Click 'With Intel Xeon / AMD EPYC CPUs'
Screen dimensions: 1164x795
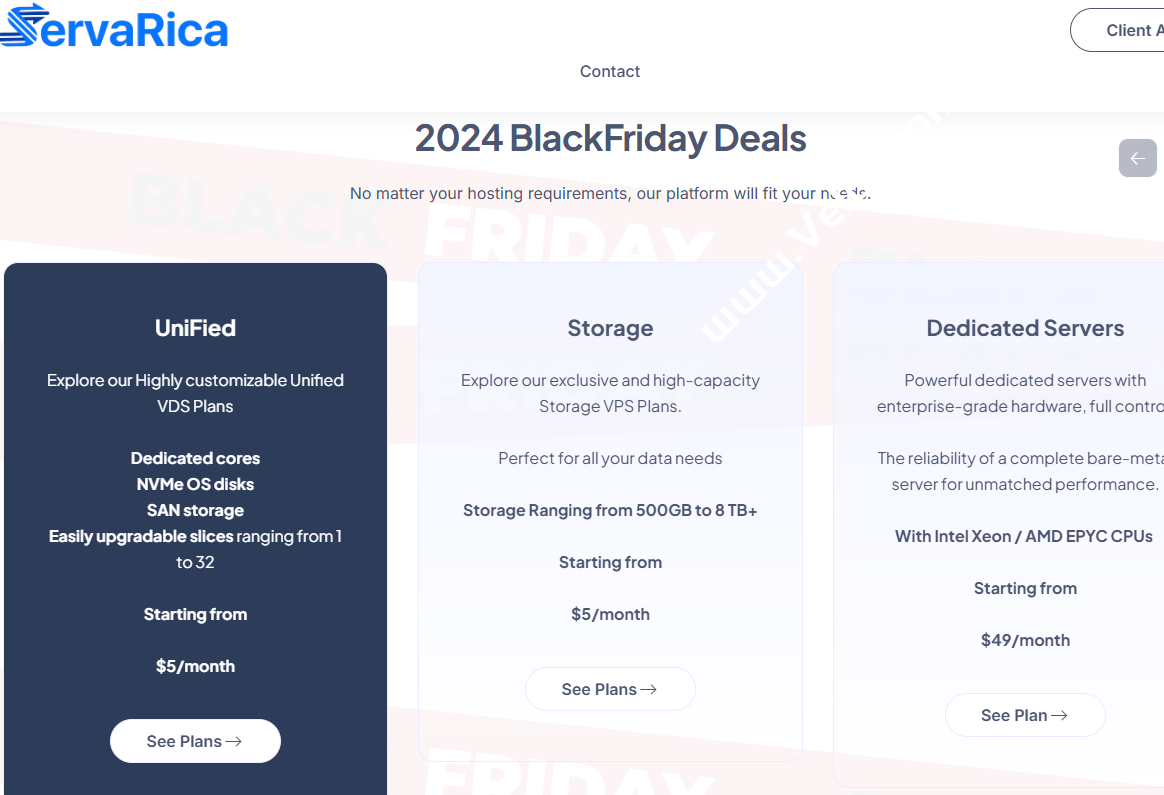coord(1023,536)
